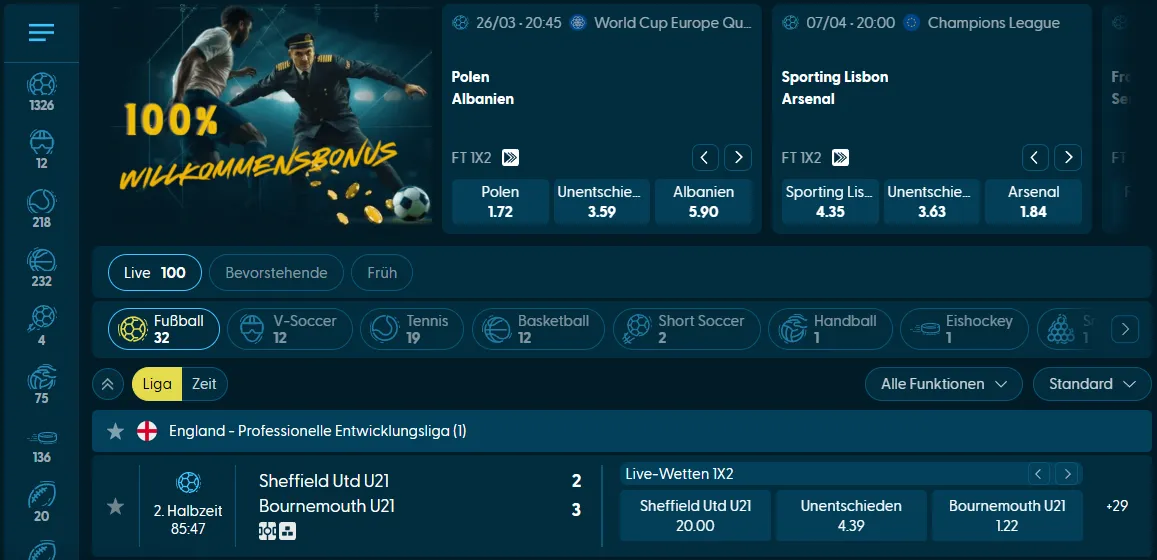The image size is (1157, 560).
Task: Switch to the Live 100 tab
Action: coord(155,272)
